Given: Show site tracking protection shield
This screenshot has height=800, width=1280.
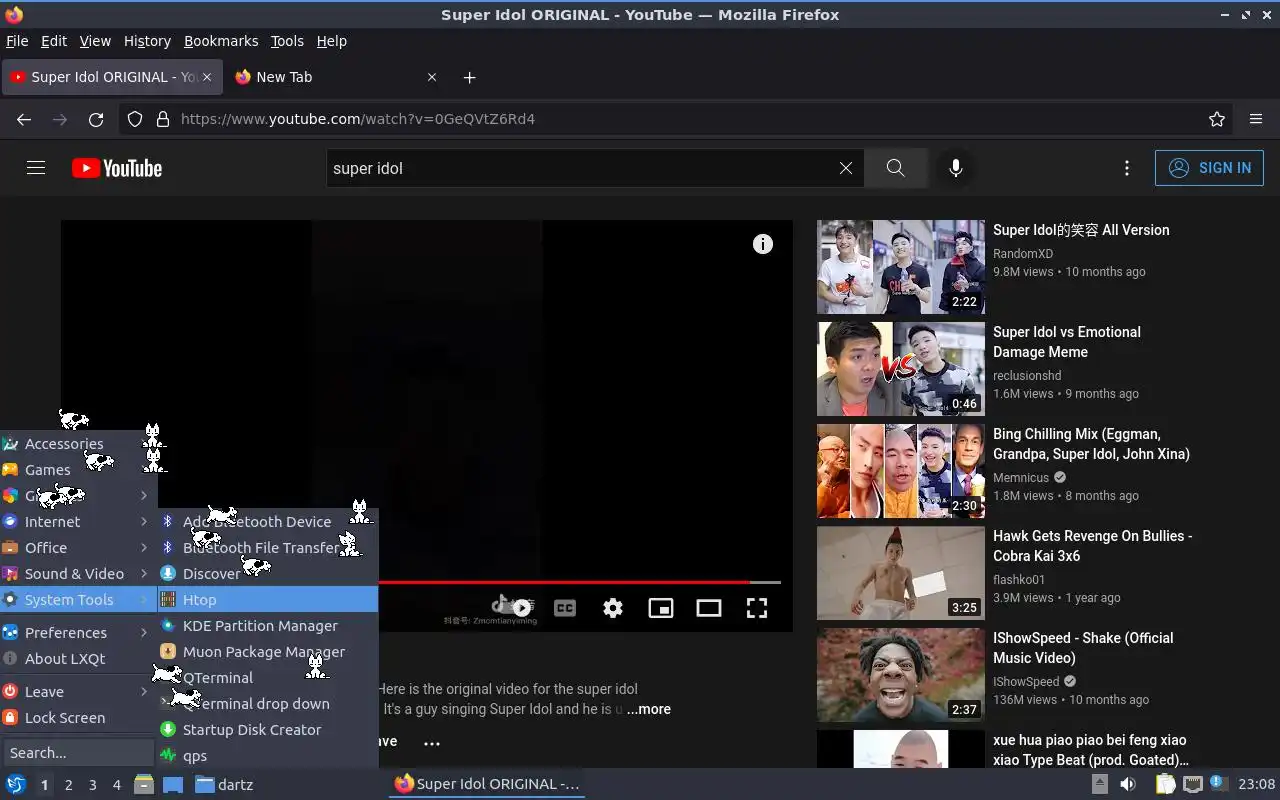Looking at the screenshot, I should (135, 119).
